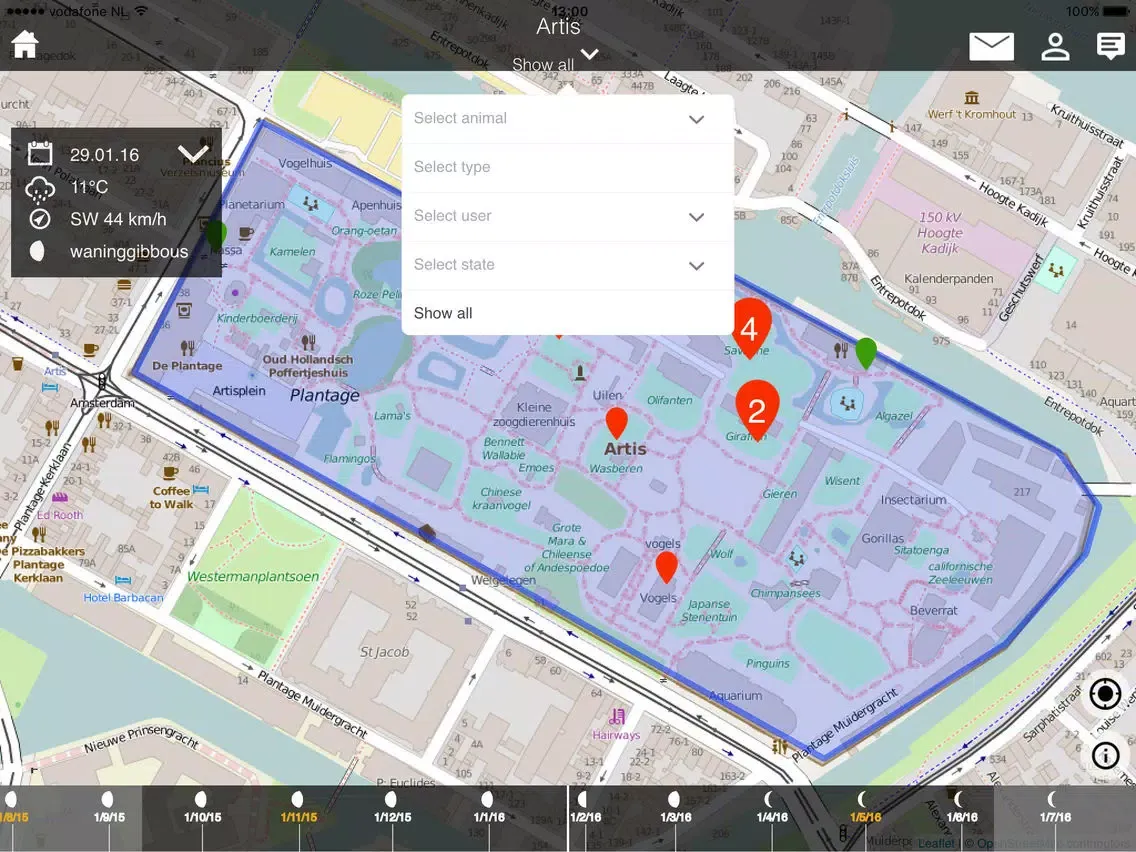Jump to 1/5/16 on the timeline
This screenshot has width=1136, height=852.
click(x=865, y=816)
